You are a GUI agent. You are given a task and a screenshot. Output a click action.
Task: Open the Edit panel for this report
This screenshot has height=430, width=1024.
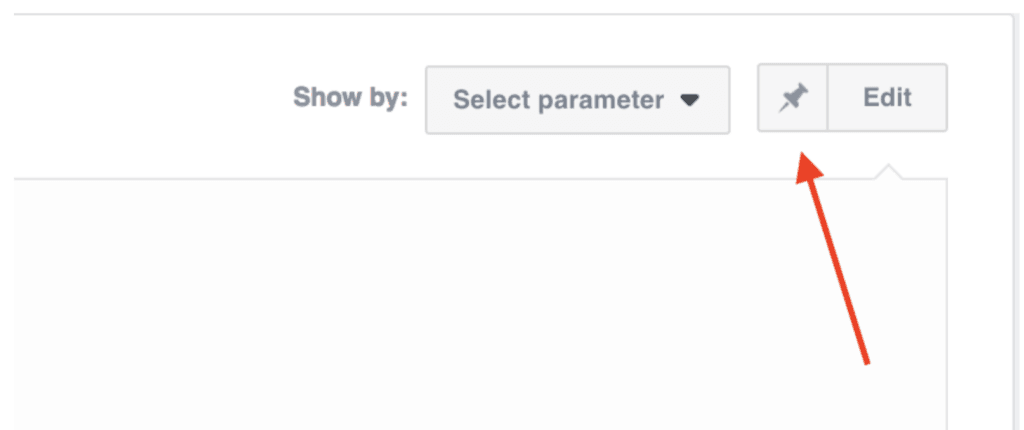click(x=887, y=97)
